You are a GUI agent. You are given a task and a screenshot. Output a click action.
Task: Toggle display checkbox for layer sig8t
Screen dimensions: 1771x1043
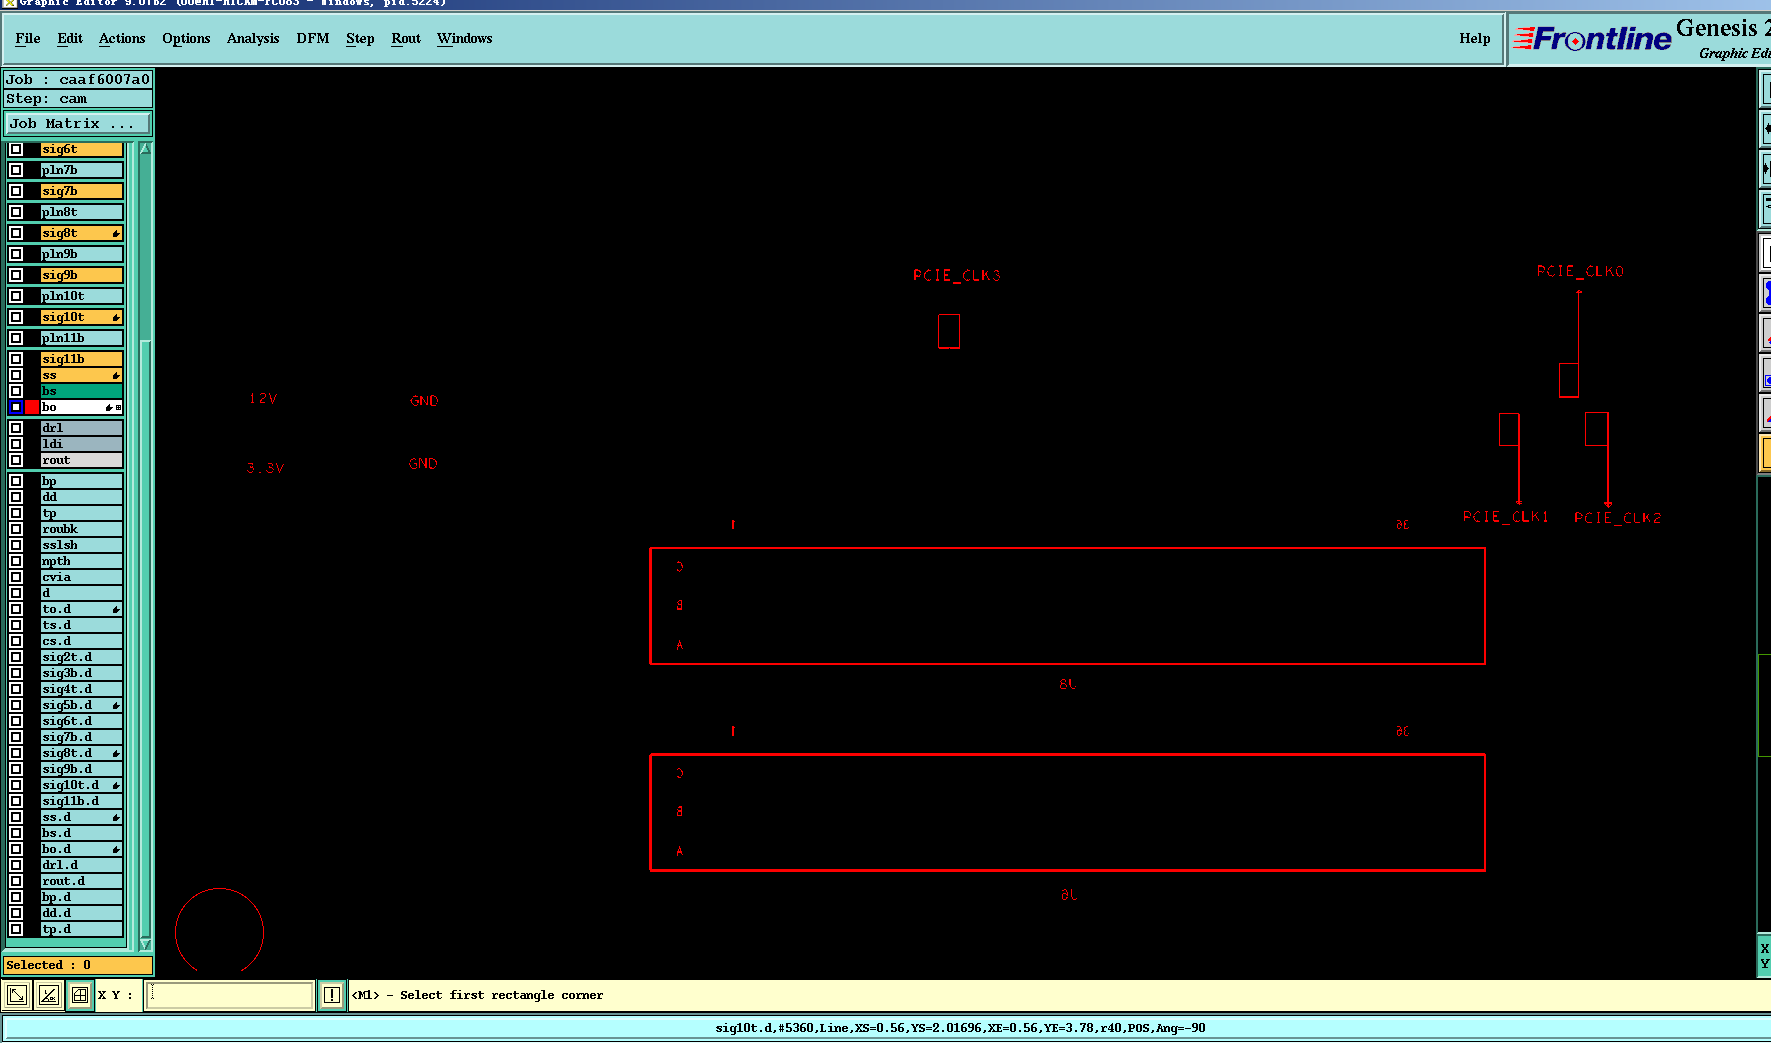coord(16,234)
